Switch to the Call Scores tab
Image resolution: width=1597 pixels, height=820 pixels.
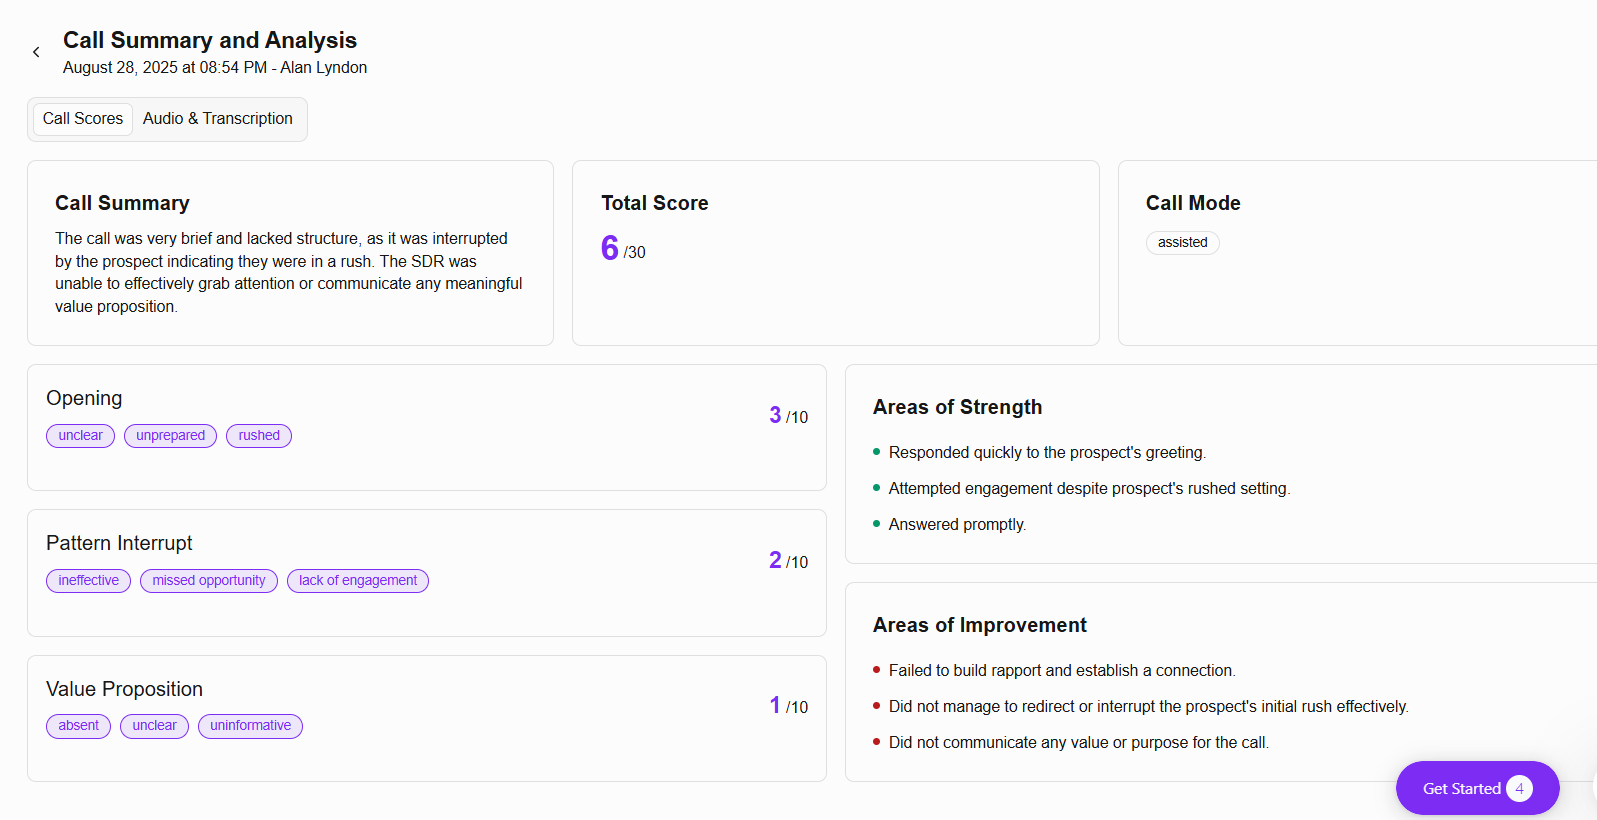[83, 119]
